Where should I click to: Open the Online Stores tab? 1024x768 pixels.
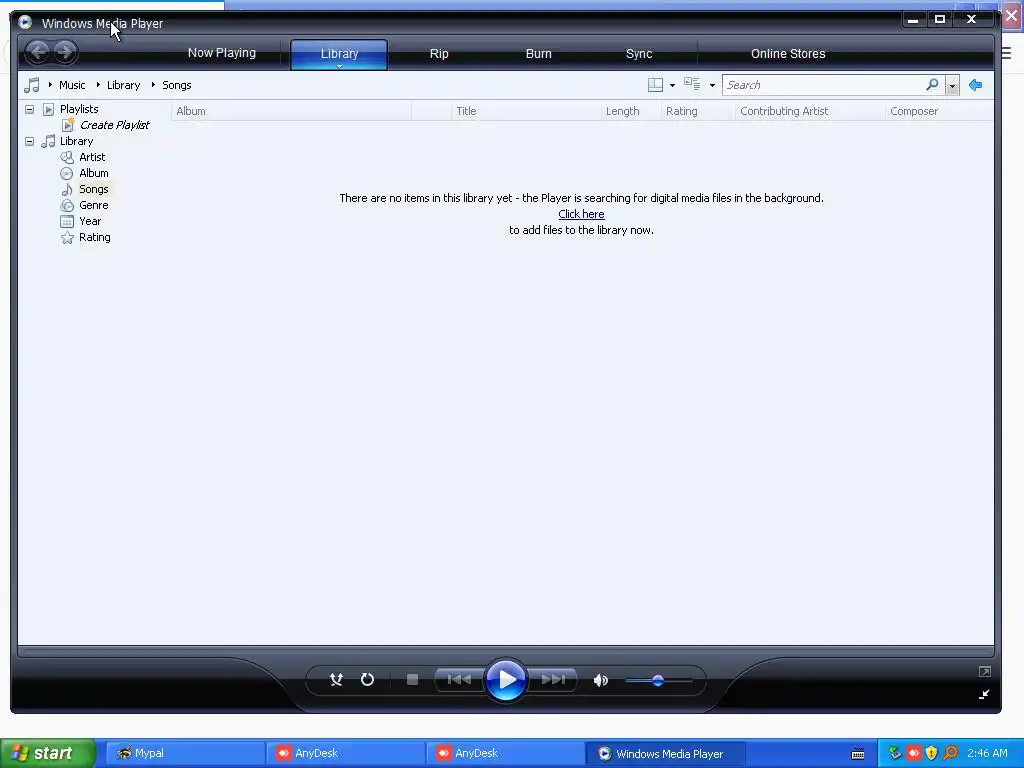(788, 54)
